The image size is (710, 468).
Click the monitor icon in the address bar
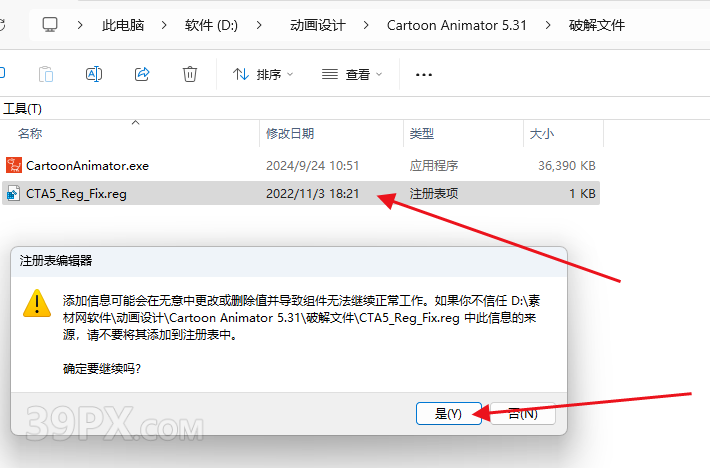(50, 23)
